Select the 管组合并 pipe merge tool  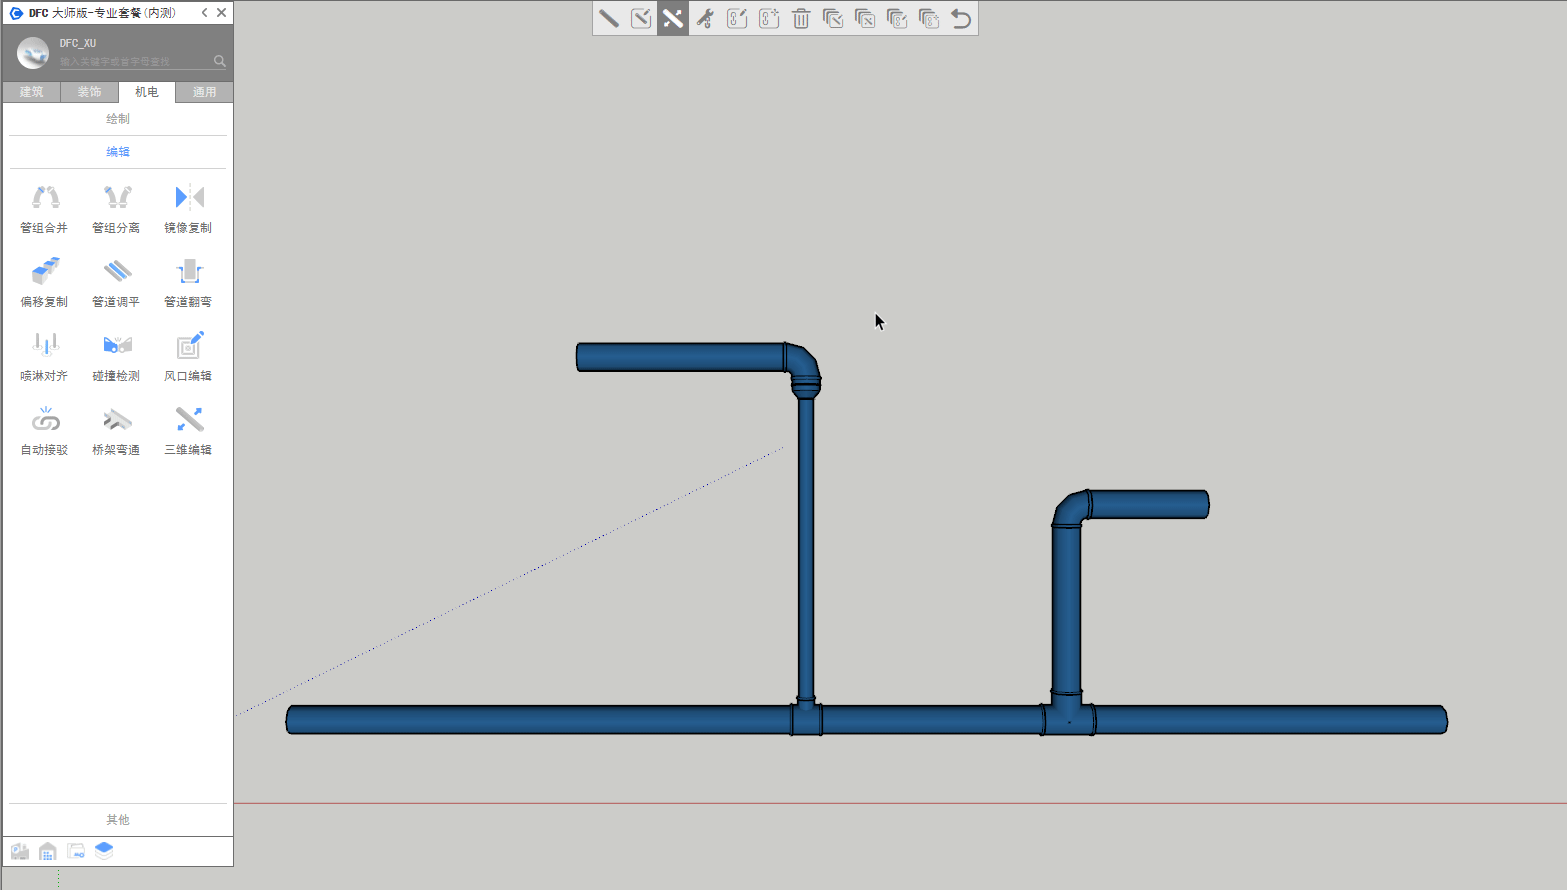click(x=45, y=207)
